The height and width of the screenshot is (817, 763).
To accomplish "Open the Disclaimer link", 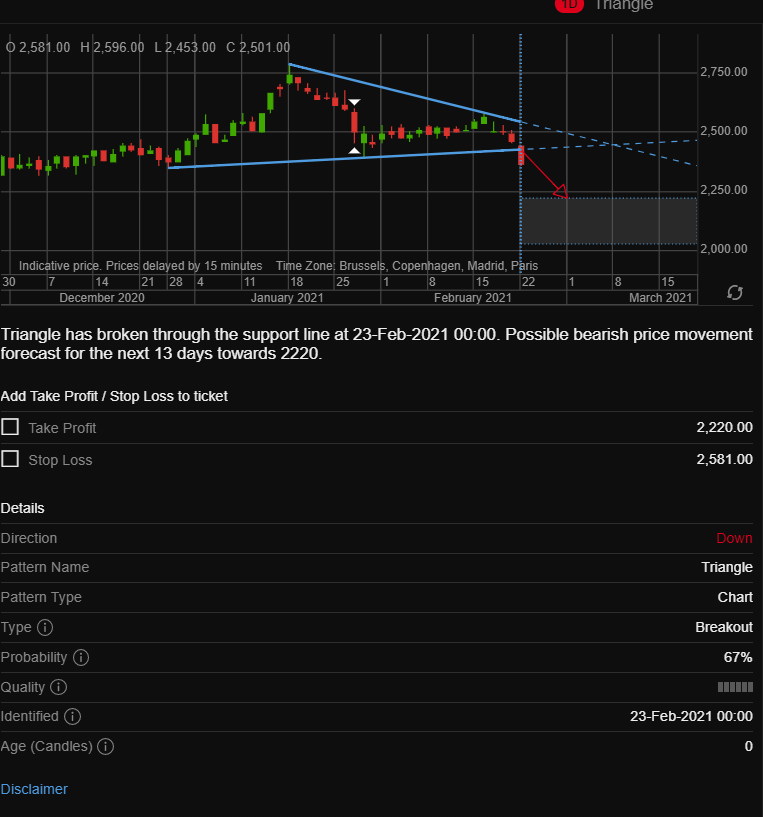I will (x=34, y=789).
